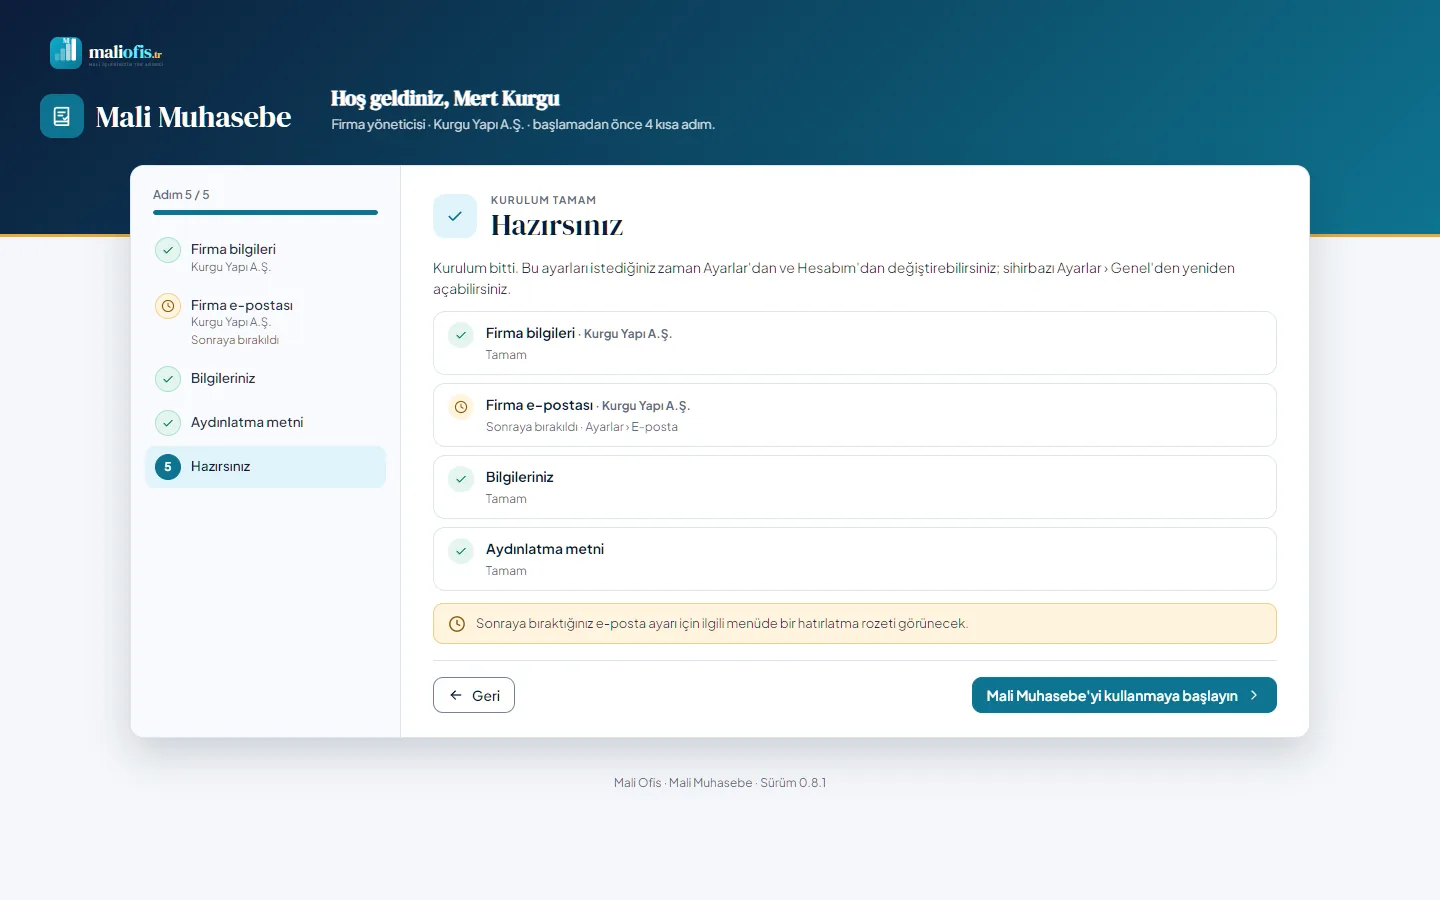Click the check icon in Firma bilgileri summary card

461,335
